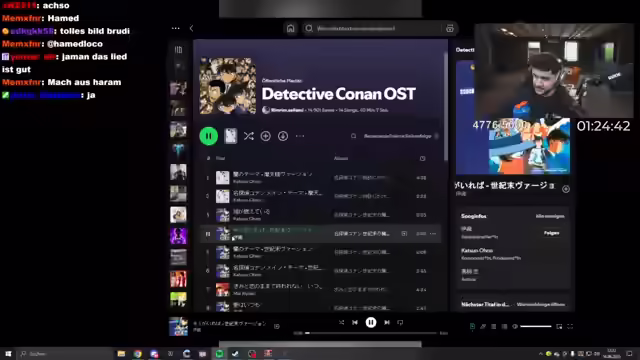Image resolution: width=640 pixels, height=360 pixels.
Task: Sort by Title column header
Action: 220,158
